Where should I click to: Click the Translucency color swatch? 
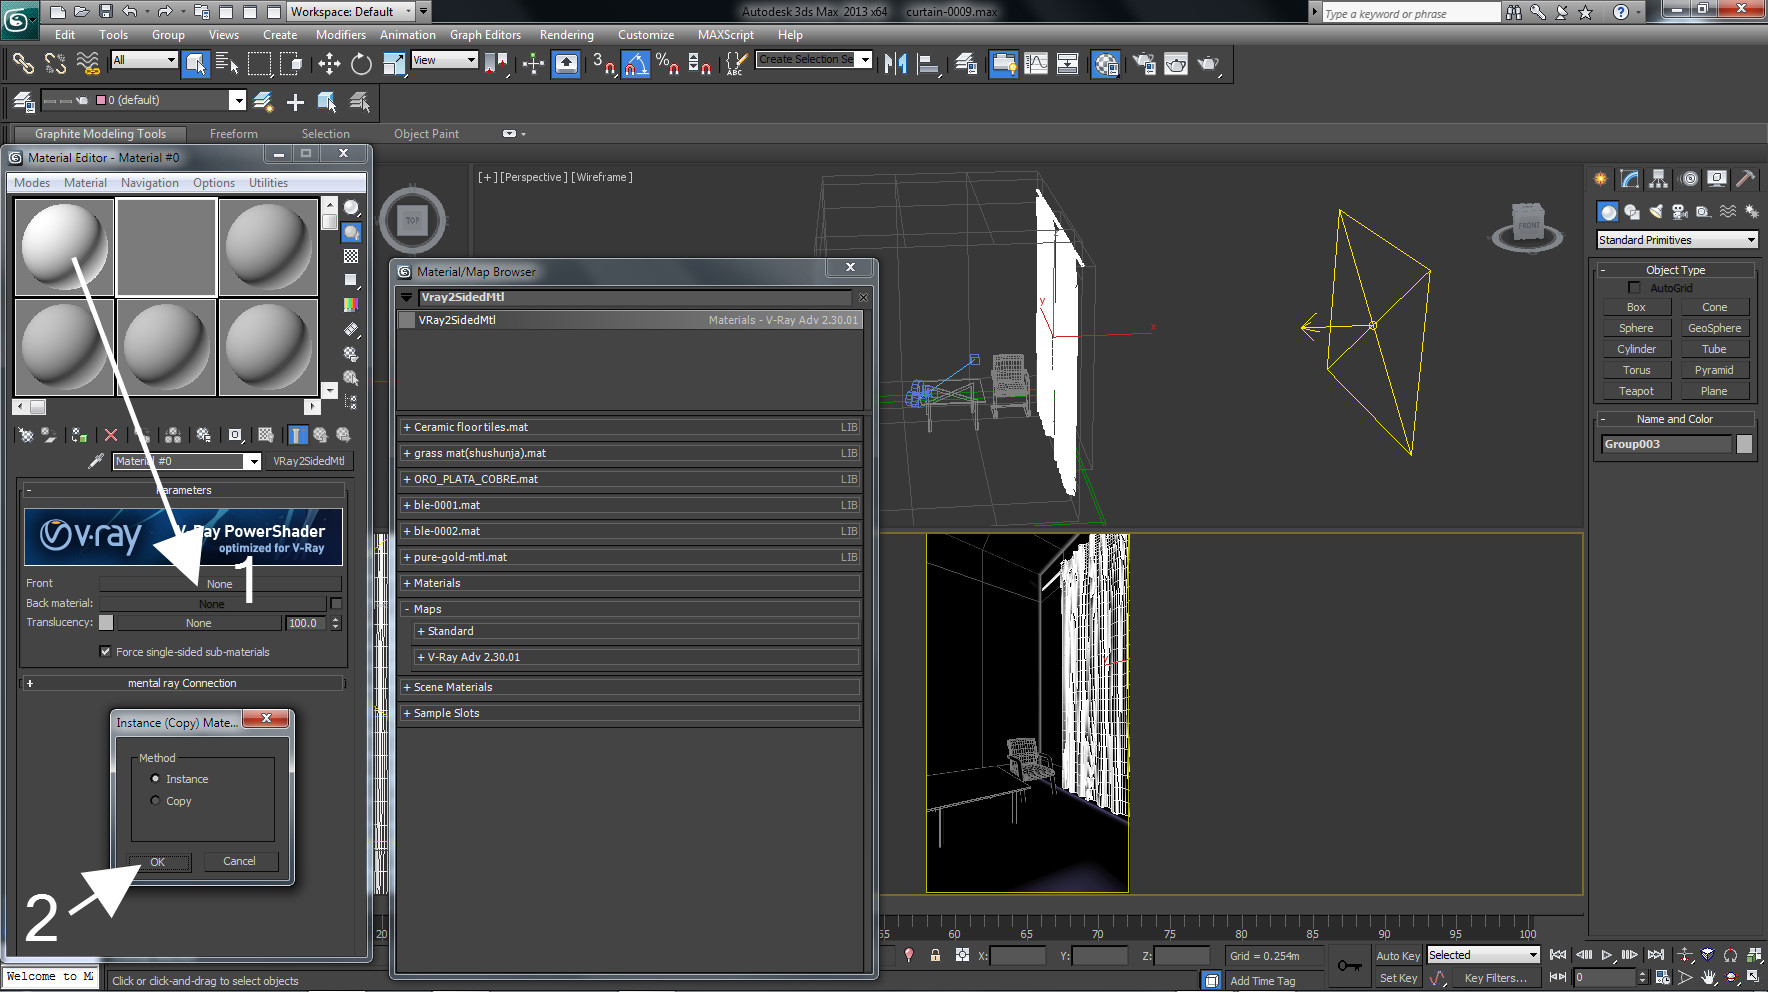[x=106, y=623]
